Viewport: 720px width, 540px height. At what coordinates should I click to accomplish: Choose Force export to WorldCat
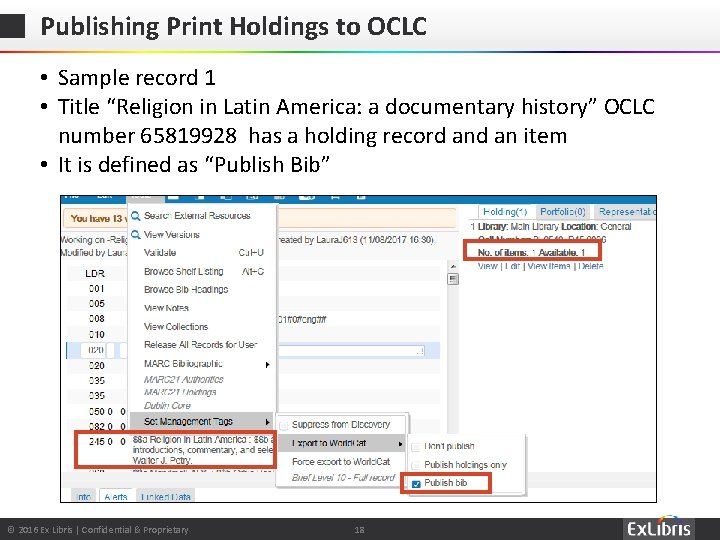(341, 461)
